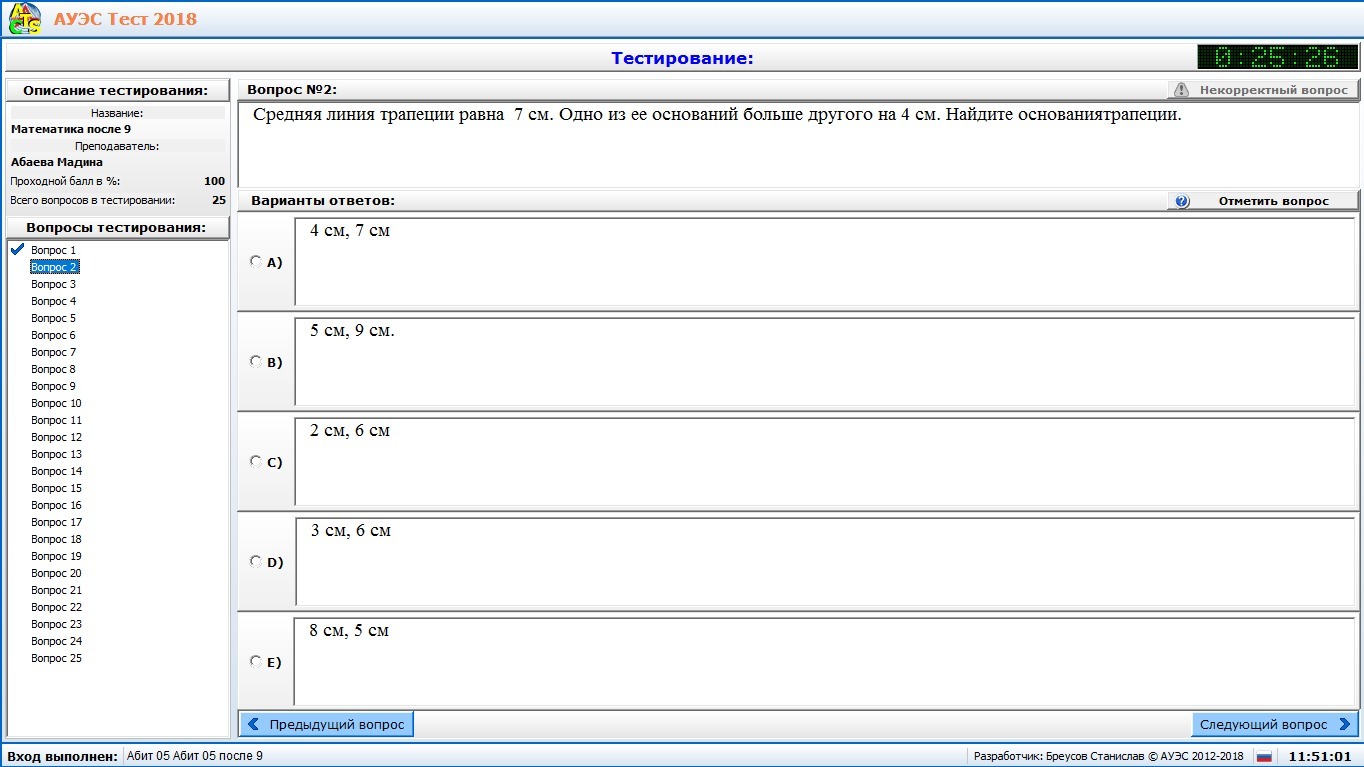Select radio button for answer B
Image resolution: width=1364 pixels, height=767 pixels.
(x=255, y=361)
